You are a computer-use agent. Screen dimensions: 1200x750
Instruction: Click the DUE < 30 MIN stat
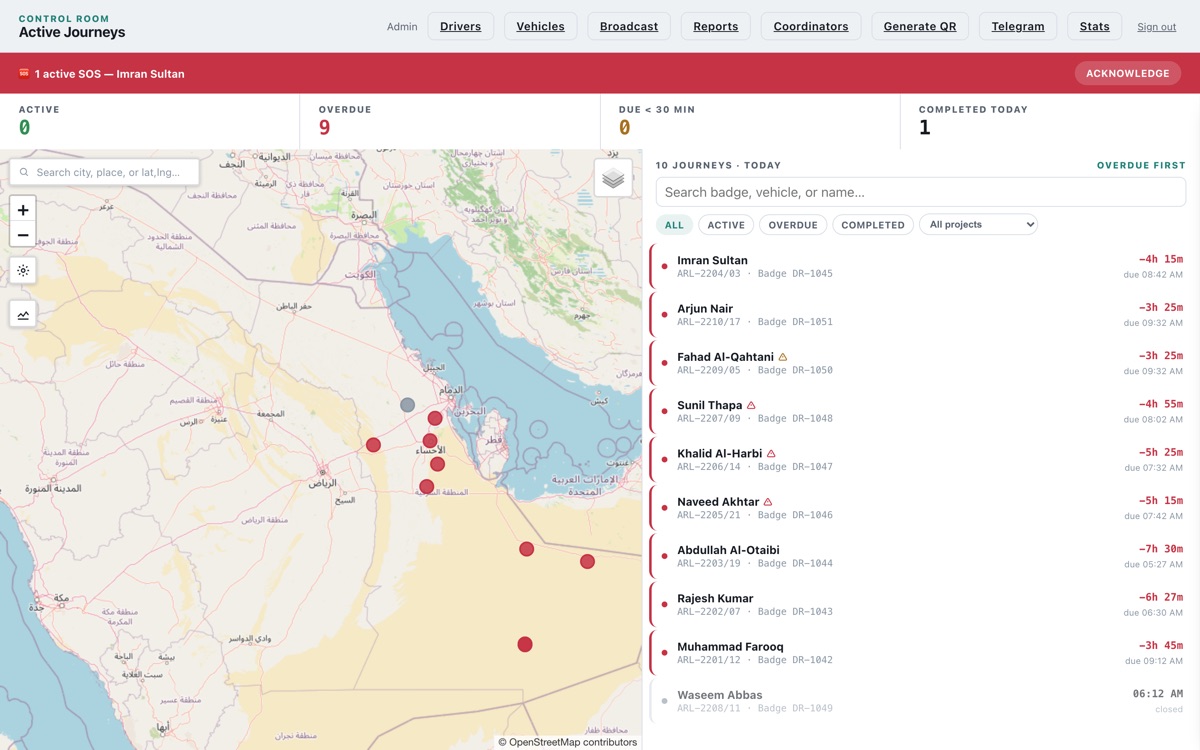(x=750, y=121)
